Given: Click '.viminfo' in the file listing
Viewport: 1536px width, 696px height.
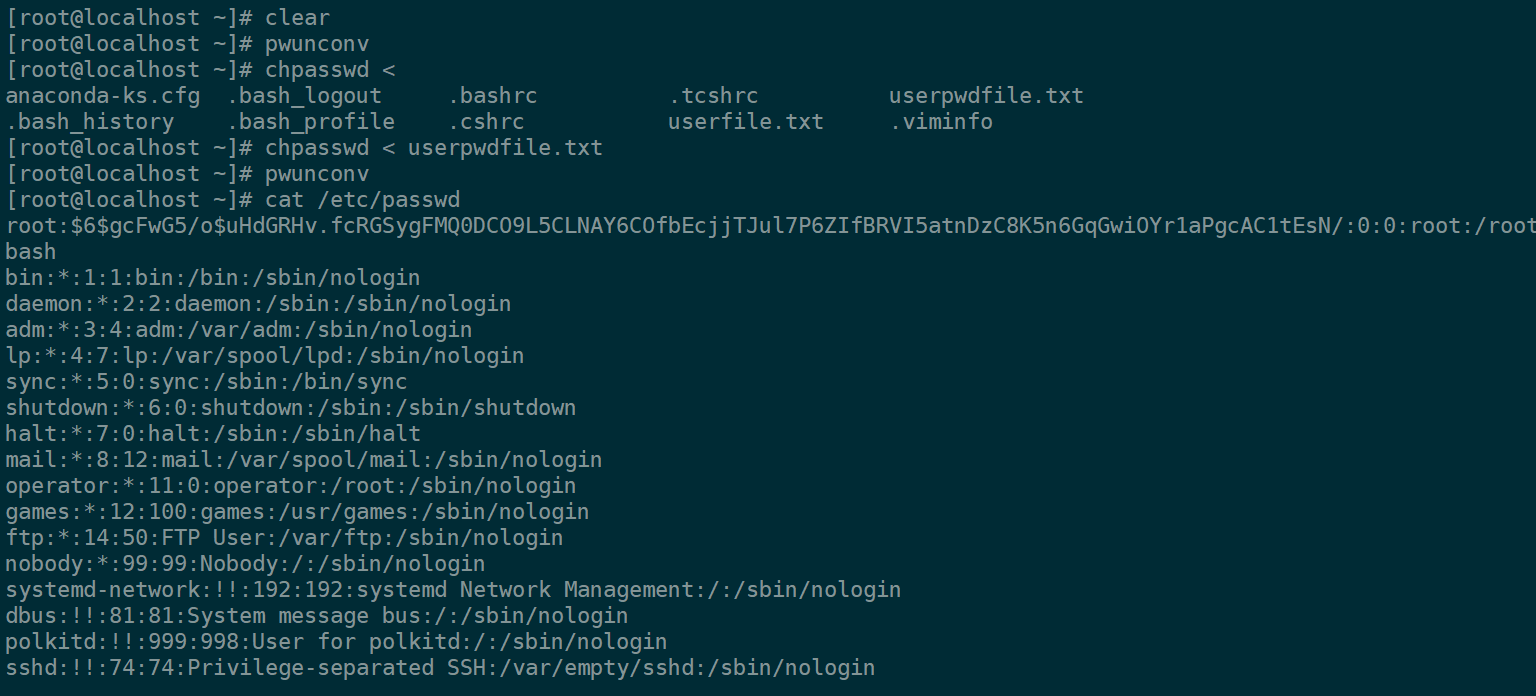Looking at the screenshot, I should pos(940,122).
